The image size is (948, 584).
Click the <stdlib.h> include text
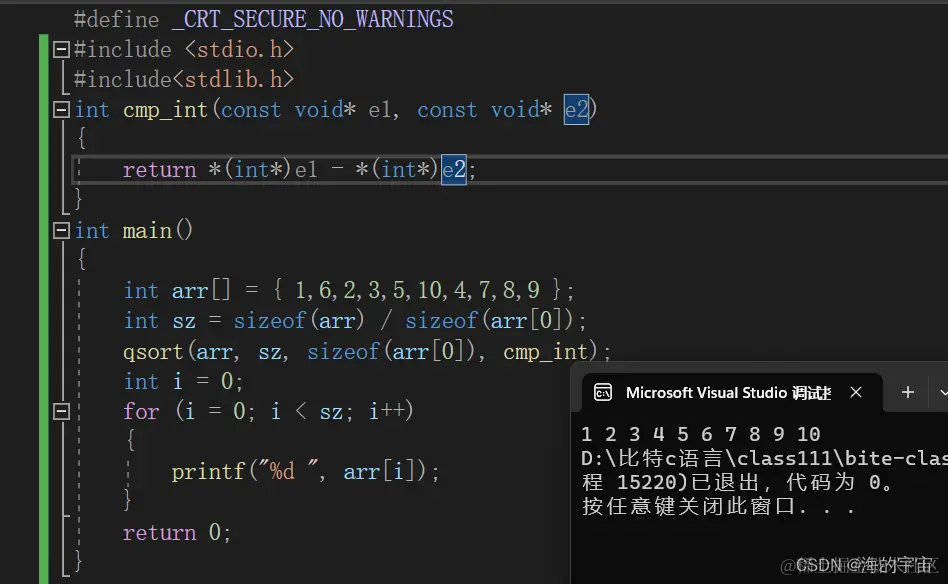click(233, 80)
